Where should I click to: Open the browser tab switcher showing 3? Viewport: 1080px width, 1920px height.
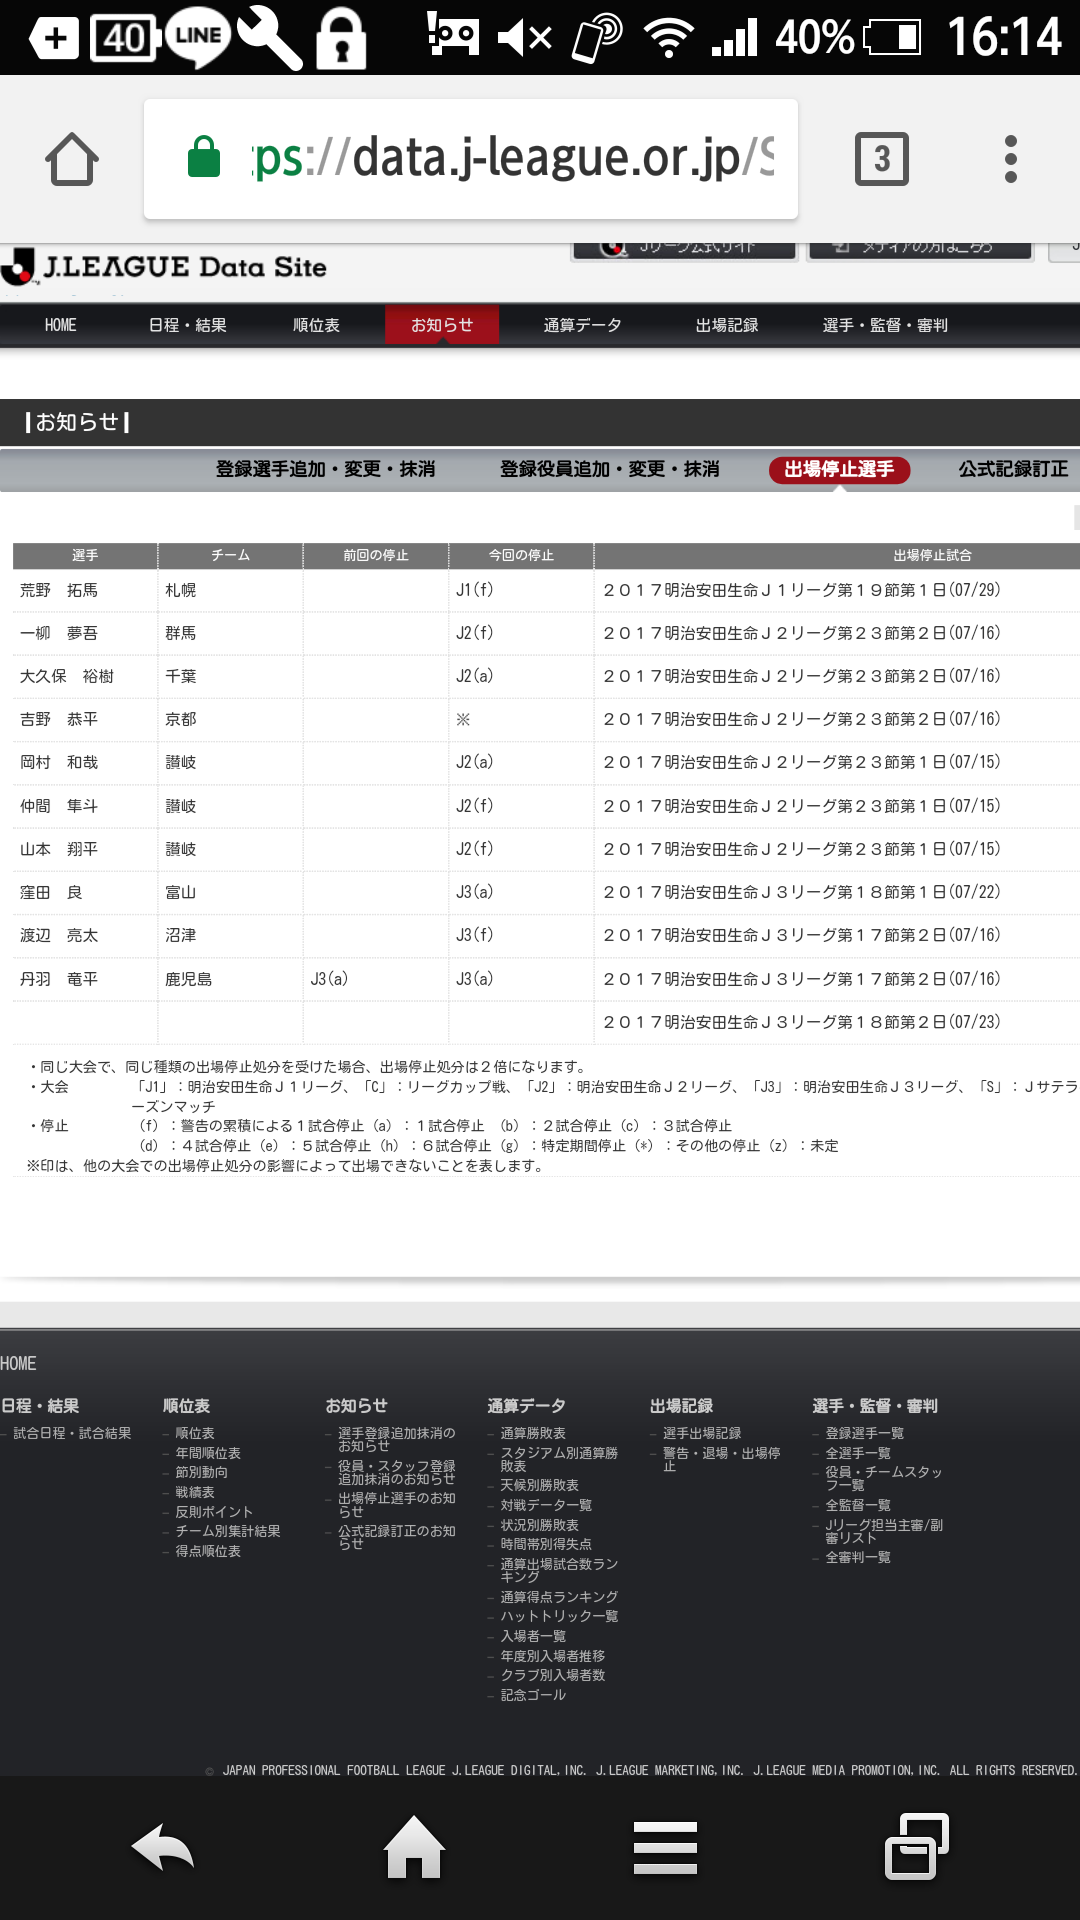click(x=881, y=159)
